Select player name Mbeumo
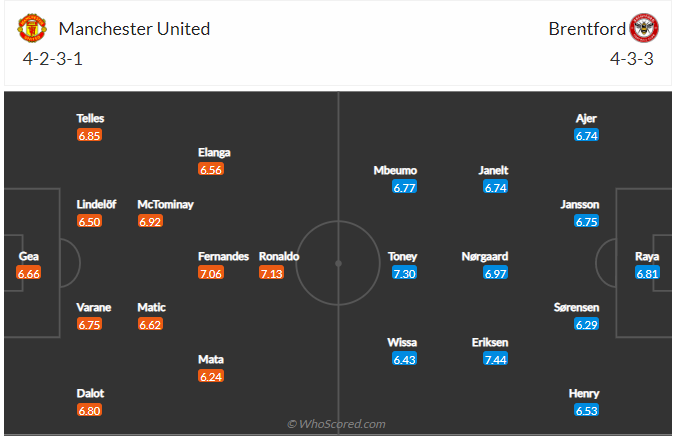 click(x=395, y=170)
